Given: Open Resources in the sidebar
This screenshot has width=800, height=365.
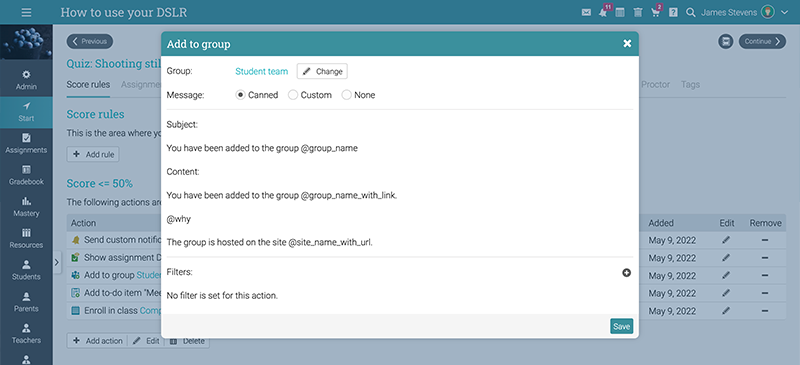Looking at the screenshot, I should coord(26,239).
